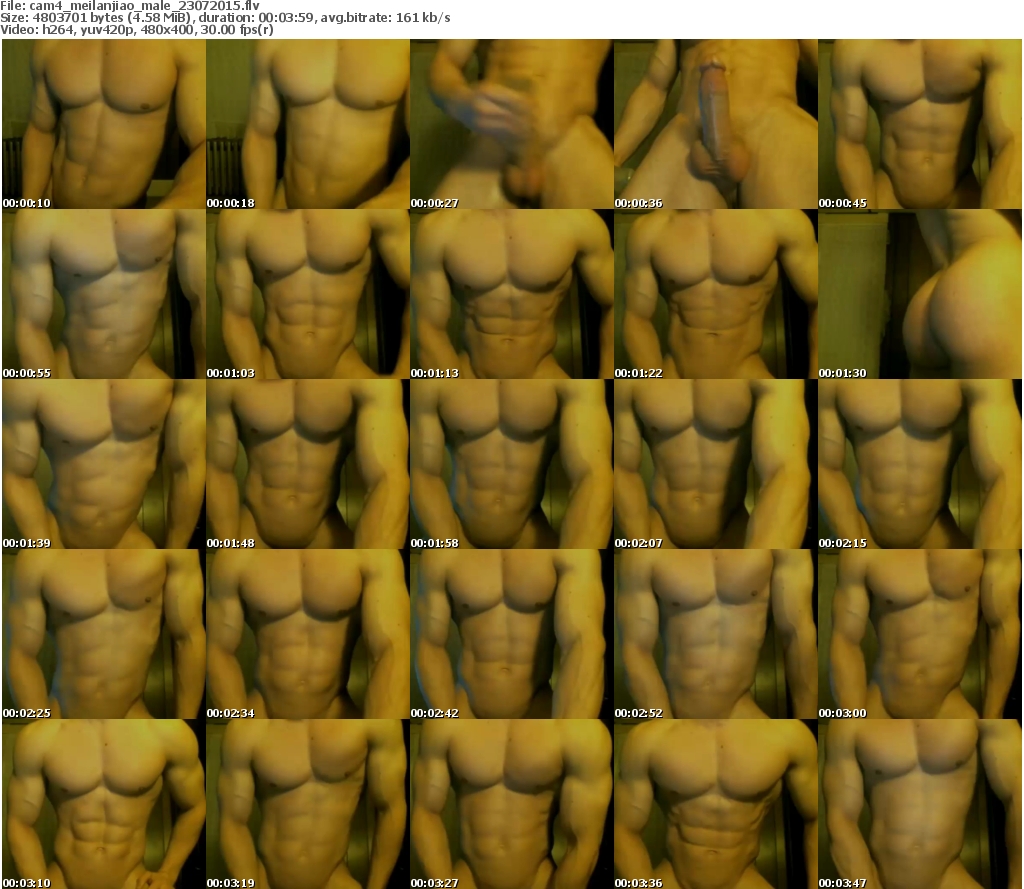Pick the thumbnail stamped 00:02:42
The height and width of the screenshot is (889, 1024).
coord(511,634)
